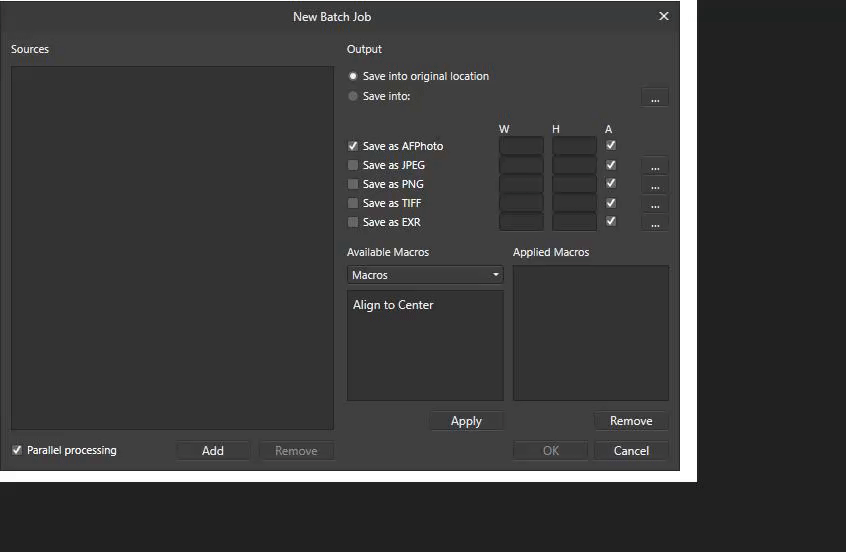Click Add to add source files
The height and width of the screenshot is (552, 846).
[x=213, y=451]
